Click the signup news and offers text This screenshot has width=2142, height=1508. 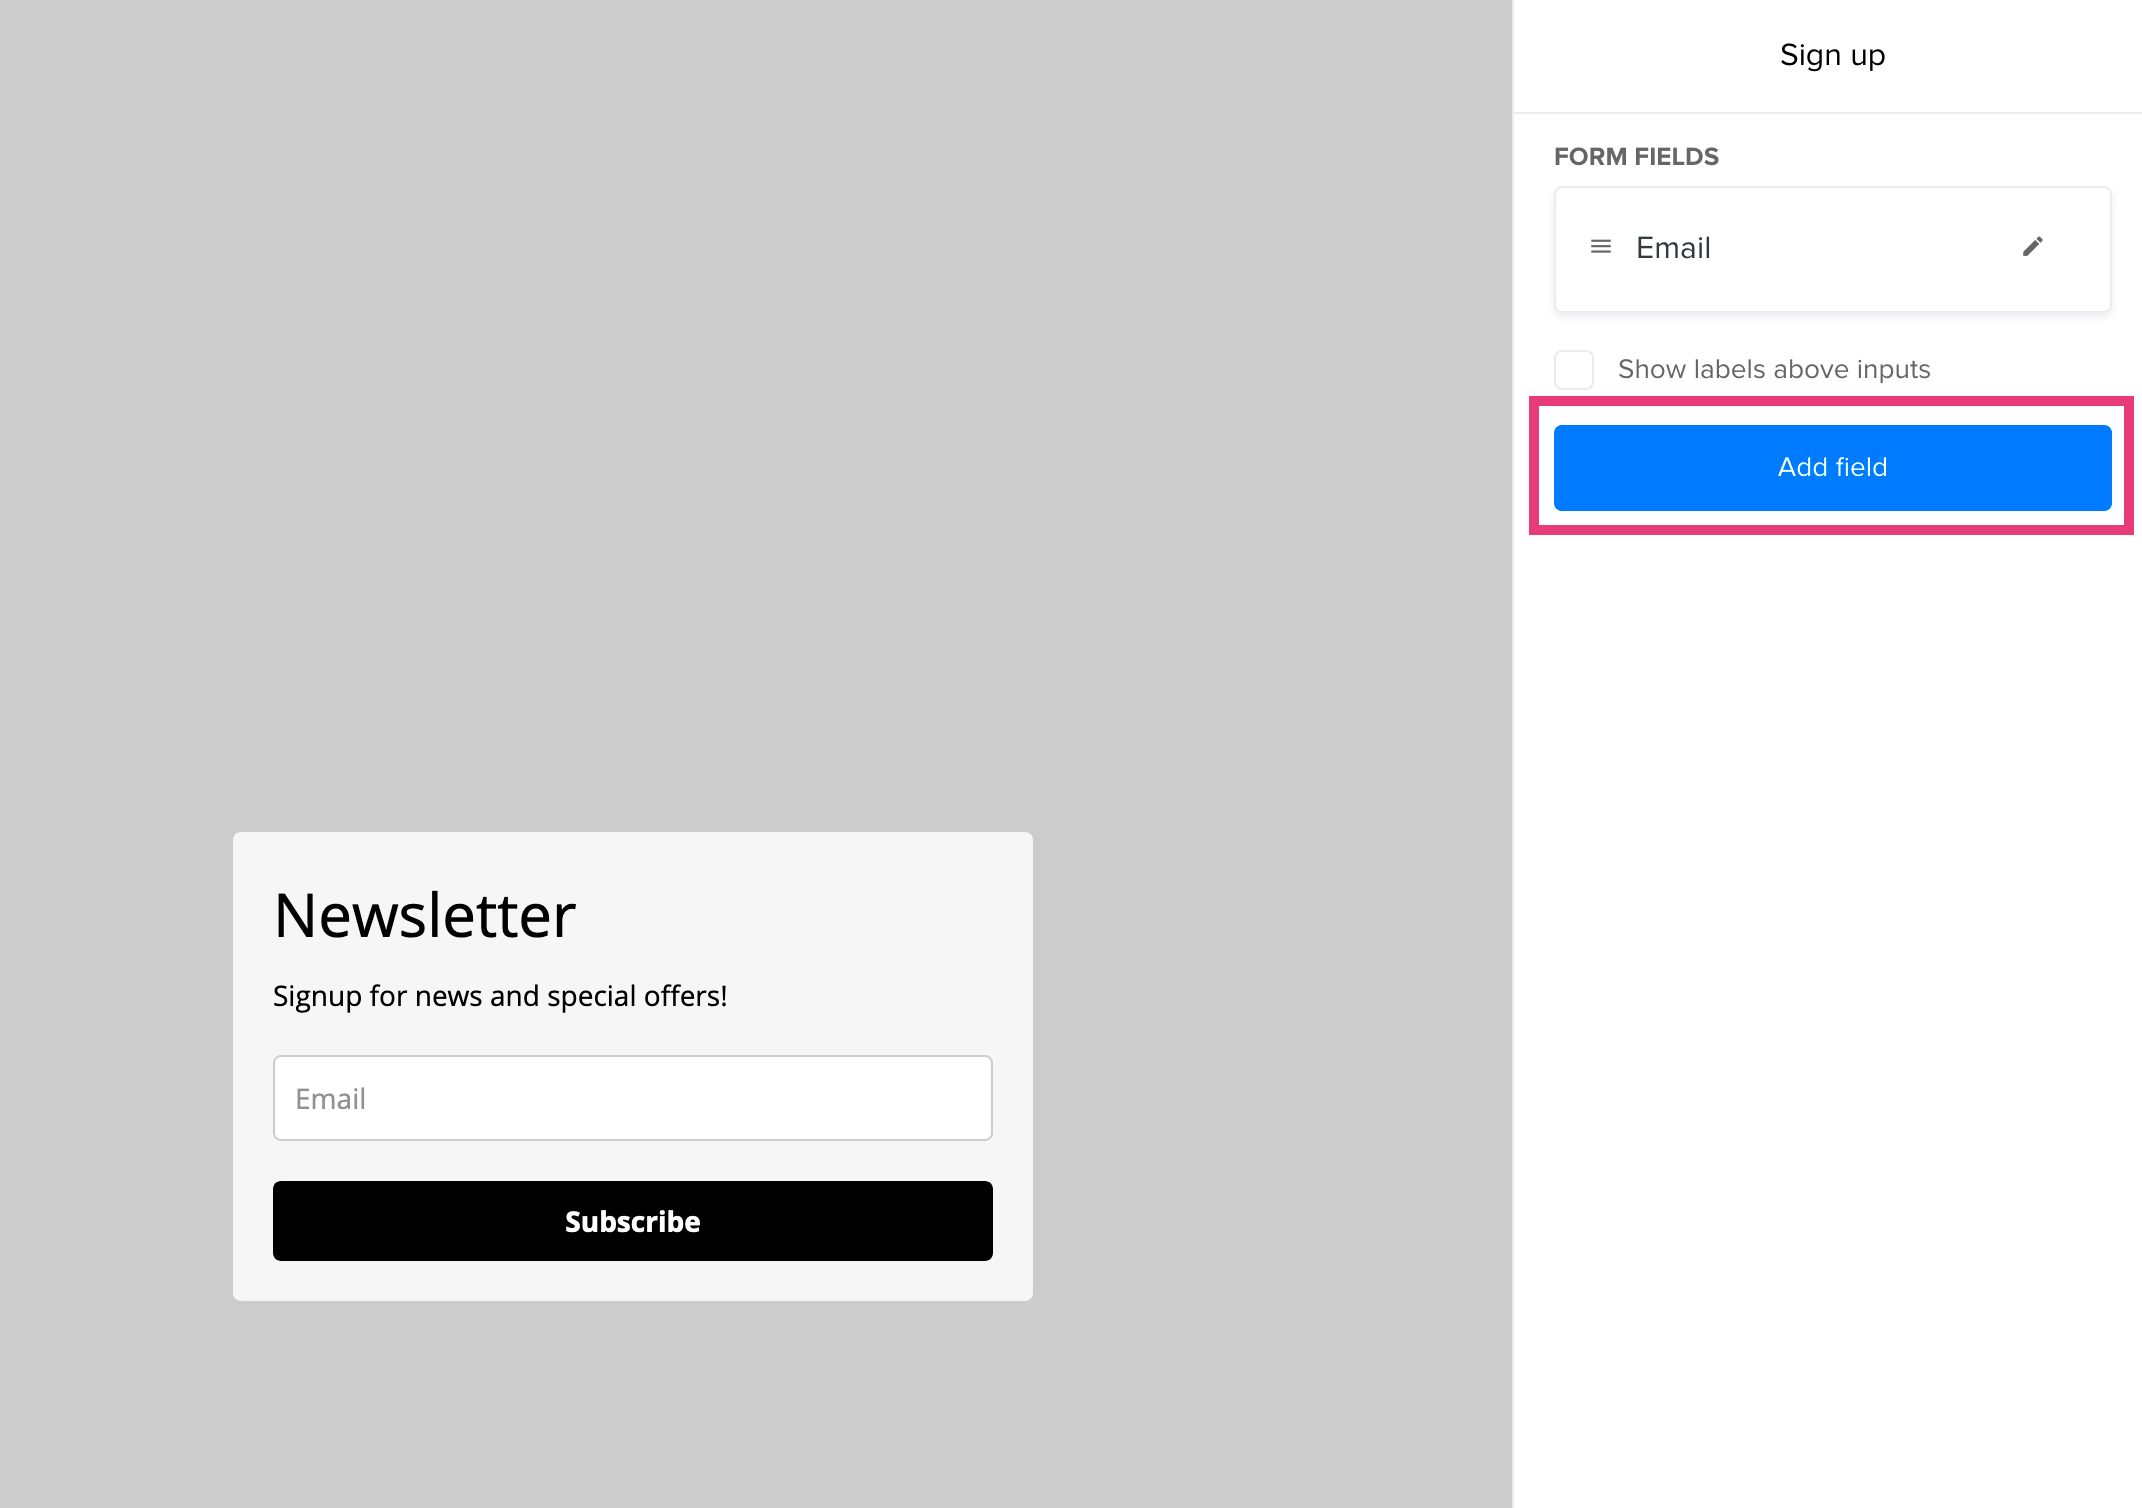pos(499,996)
